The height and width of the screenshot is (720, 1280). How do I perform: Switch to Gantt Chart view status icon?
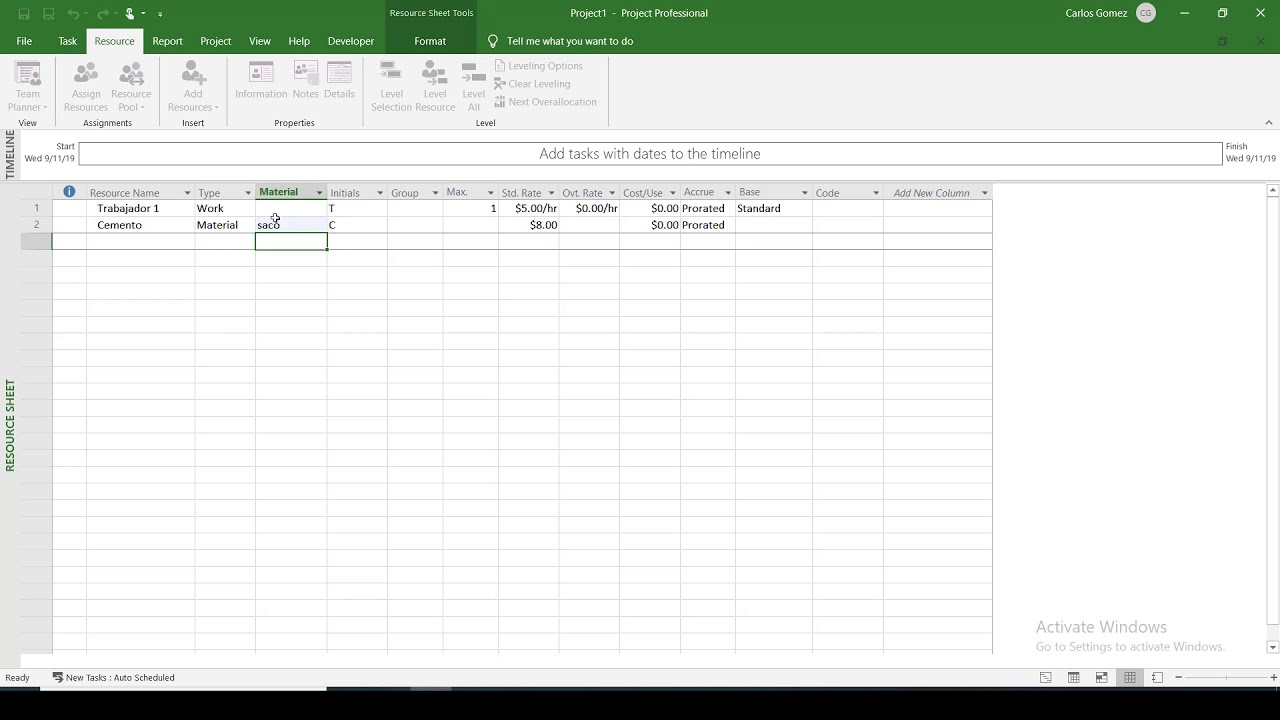pos(1045,678)
